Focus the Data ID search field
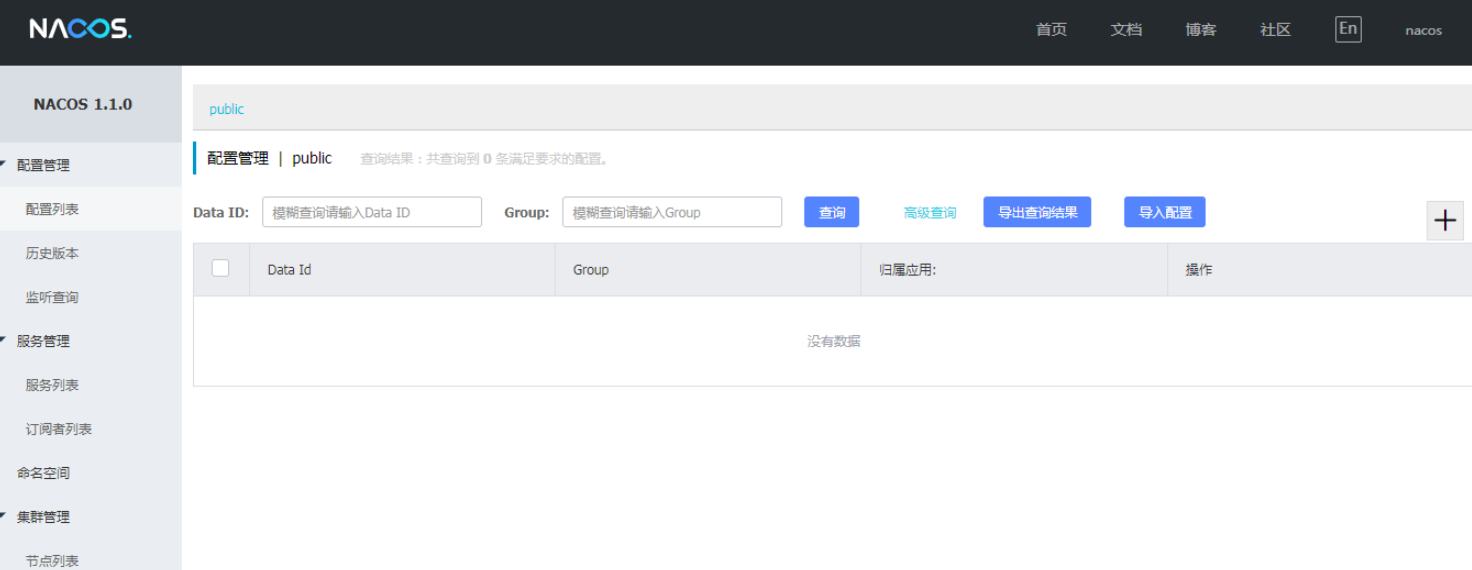The width and height of the screenshot is (1472, 570). [372, 212]
